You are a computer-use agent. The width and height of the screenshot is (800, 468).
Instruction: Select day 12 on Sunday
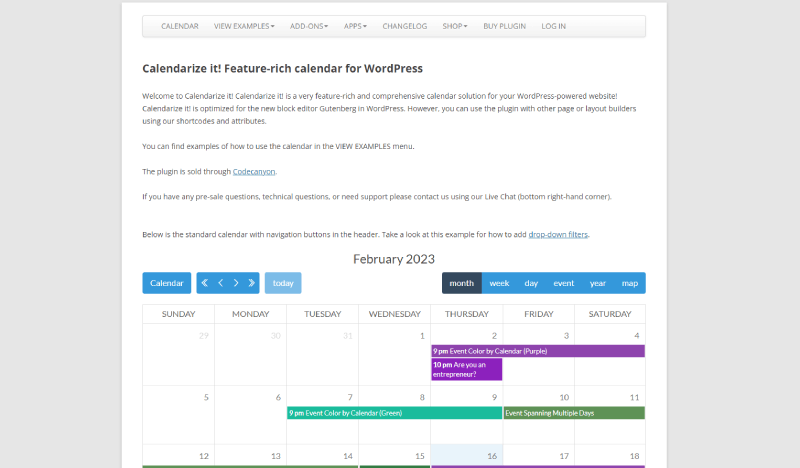point(179,456)
